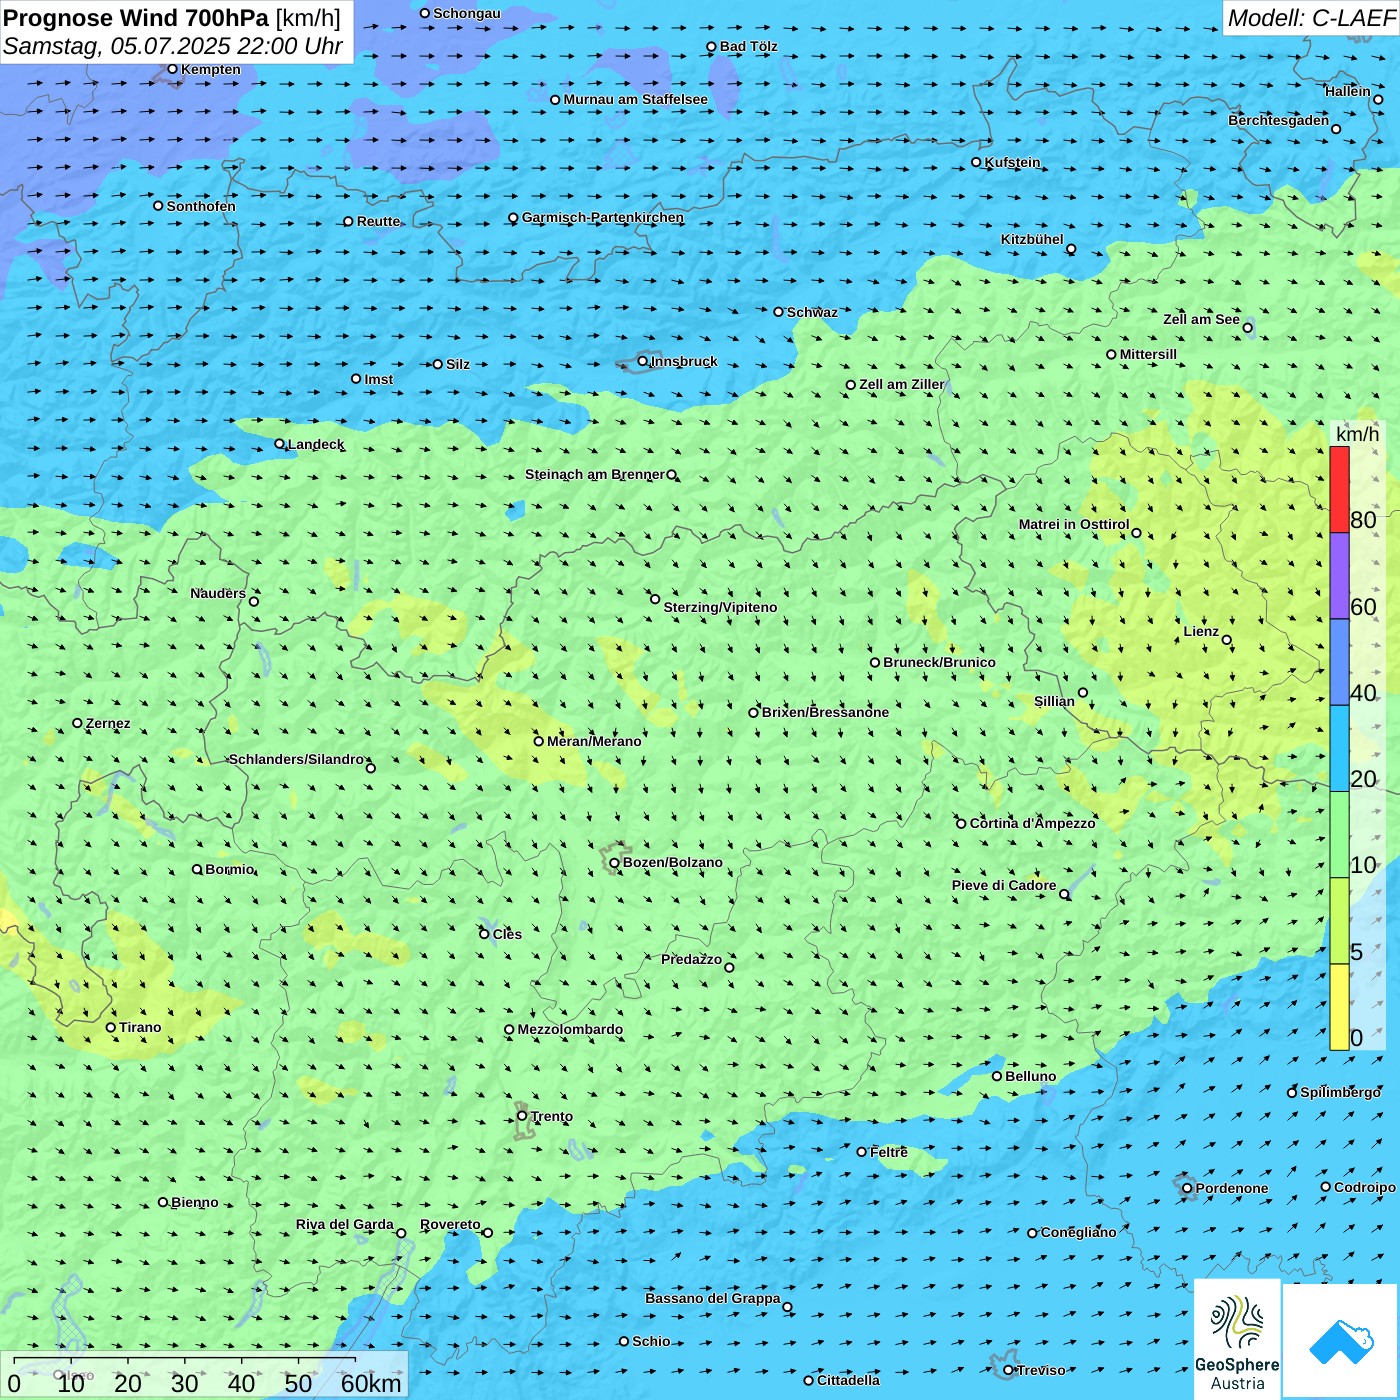Select the Kempten city marker
This screenshot has width=1400, height=1400.
pyautogui.click(x=172, y=69)
